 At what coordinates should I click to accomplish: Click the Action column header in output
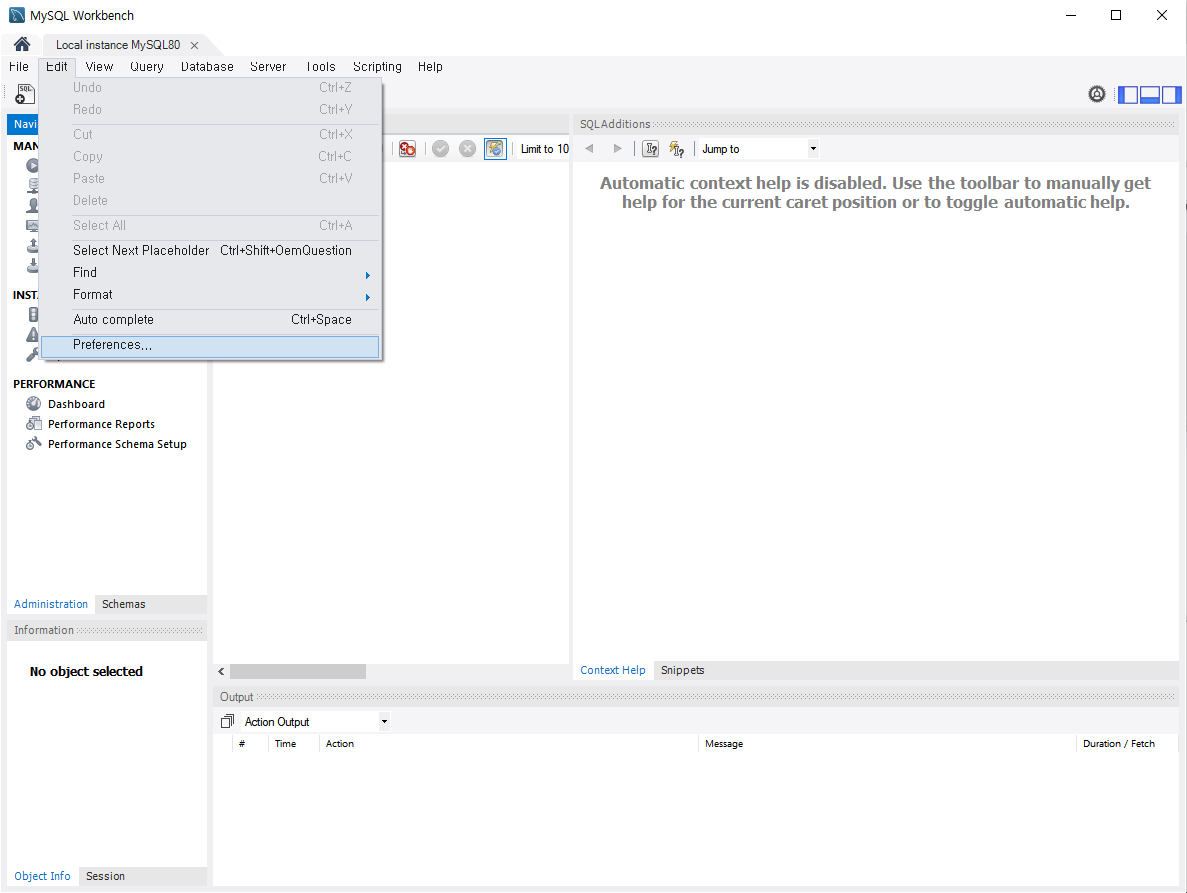[509, 744]
